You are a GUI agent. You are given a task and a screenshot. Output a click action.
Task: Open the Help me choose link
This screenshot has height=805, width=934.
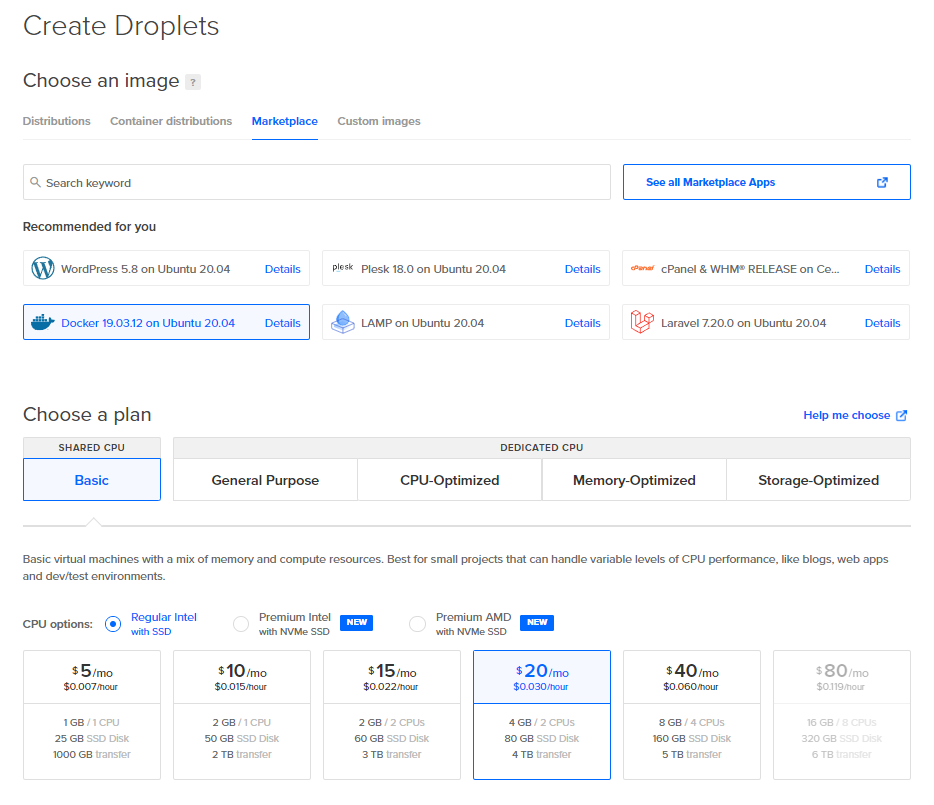coord(855,415)
